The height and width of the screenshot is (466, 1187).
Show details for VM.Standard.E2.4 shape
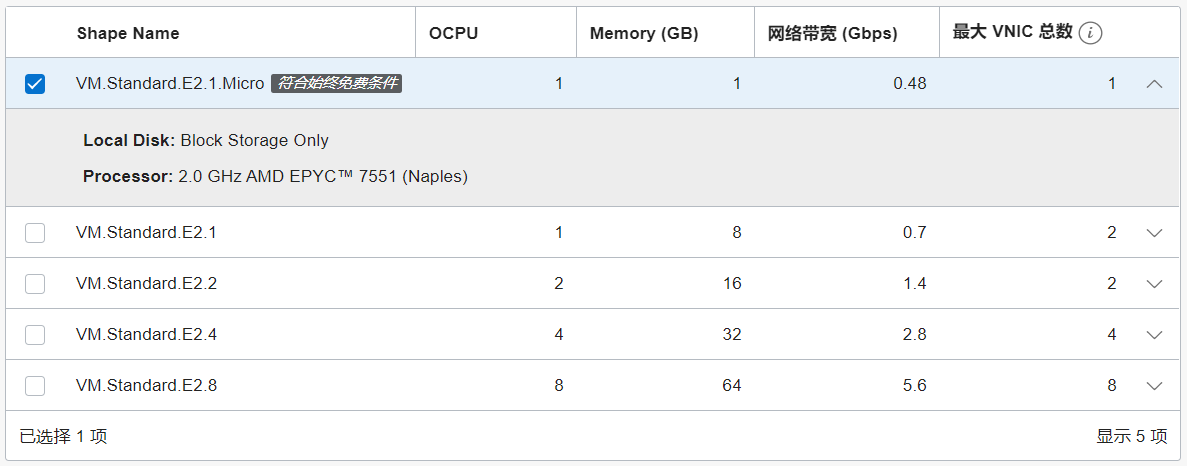click(x=1154, y=335)
